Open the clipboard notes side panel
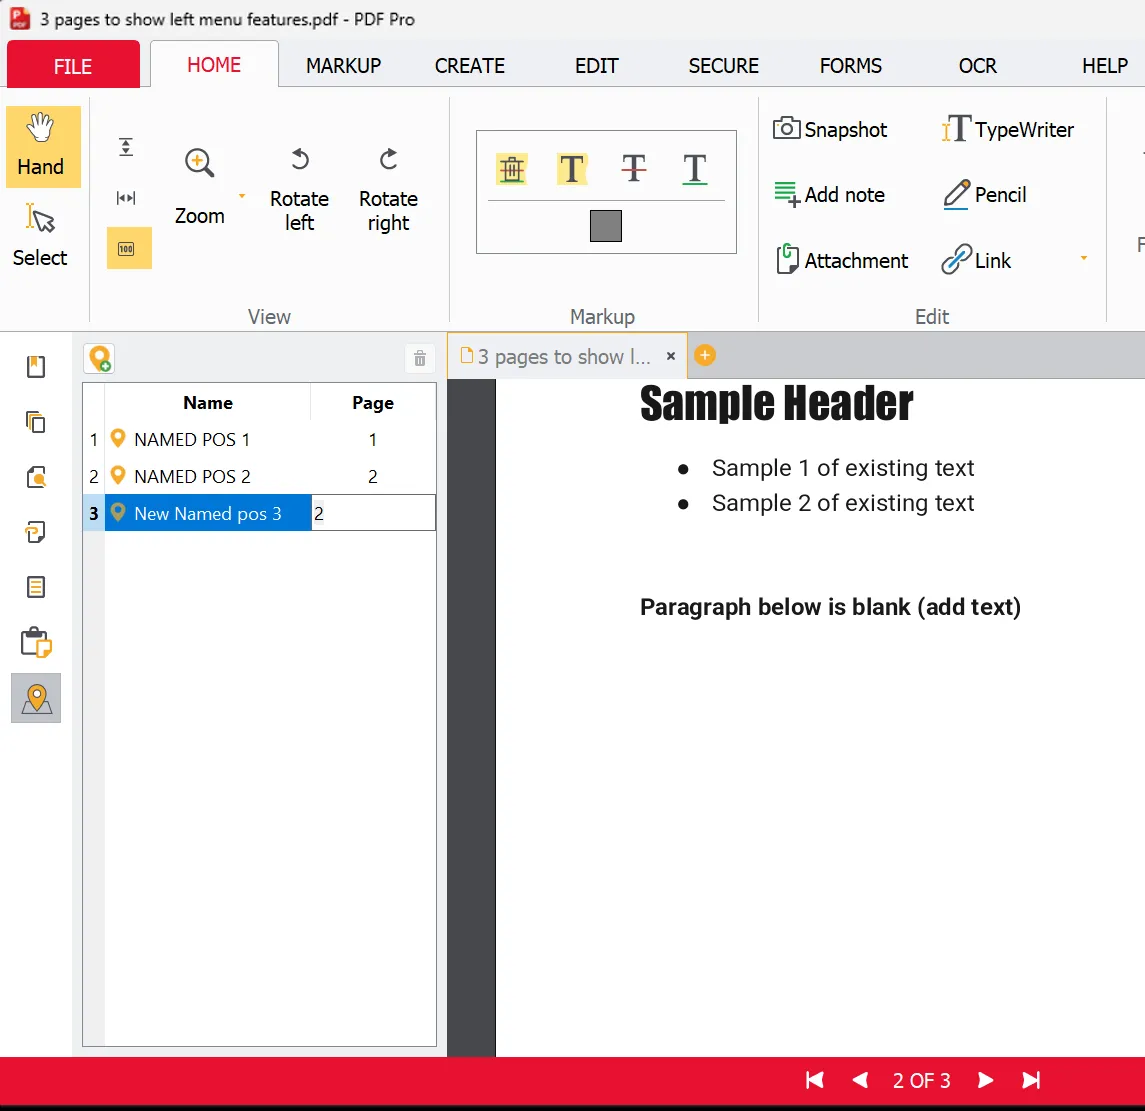Image resolution: width=1145 pixels, height=1111 pixels. point(36,643)
